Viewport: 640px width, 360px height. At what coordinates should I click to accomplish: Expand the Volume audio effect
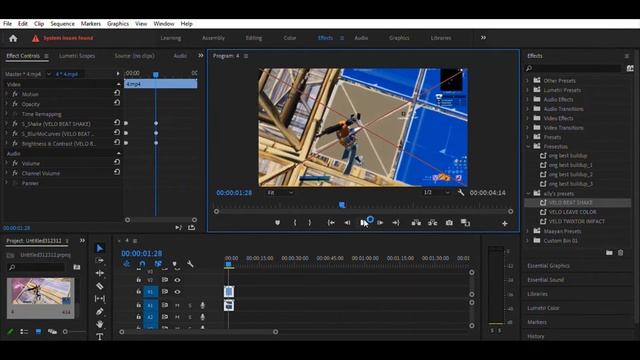tap(7, 163)
